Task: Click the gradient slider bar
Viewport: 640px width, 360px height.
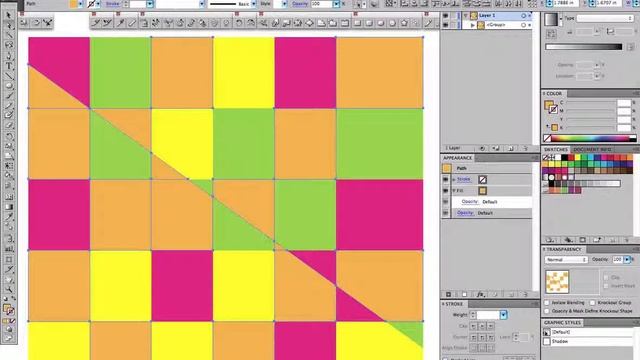Action: coord(584,47)
